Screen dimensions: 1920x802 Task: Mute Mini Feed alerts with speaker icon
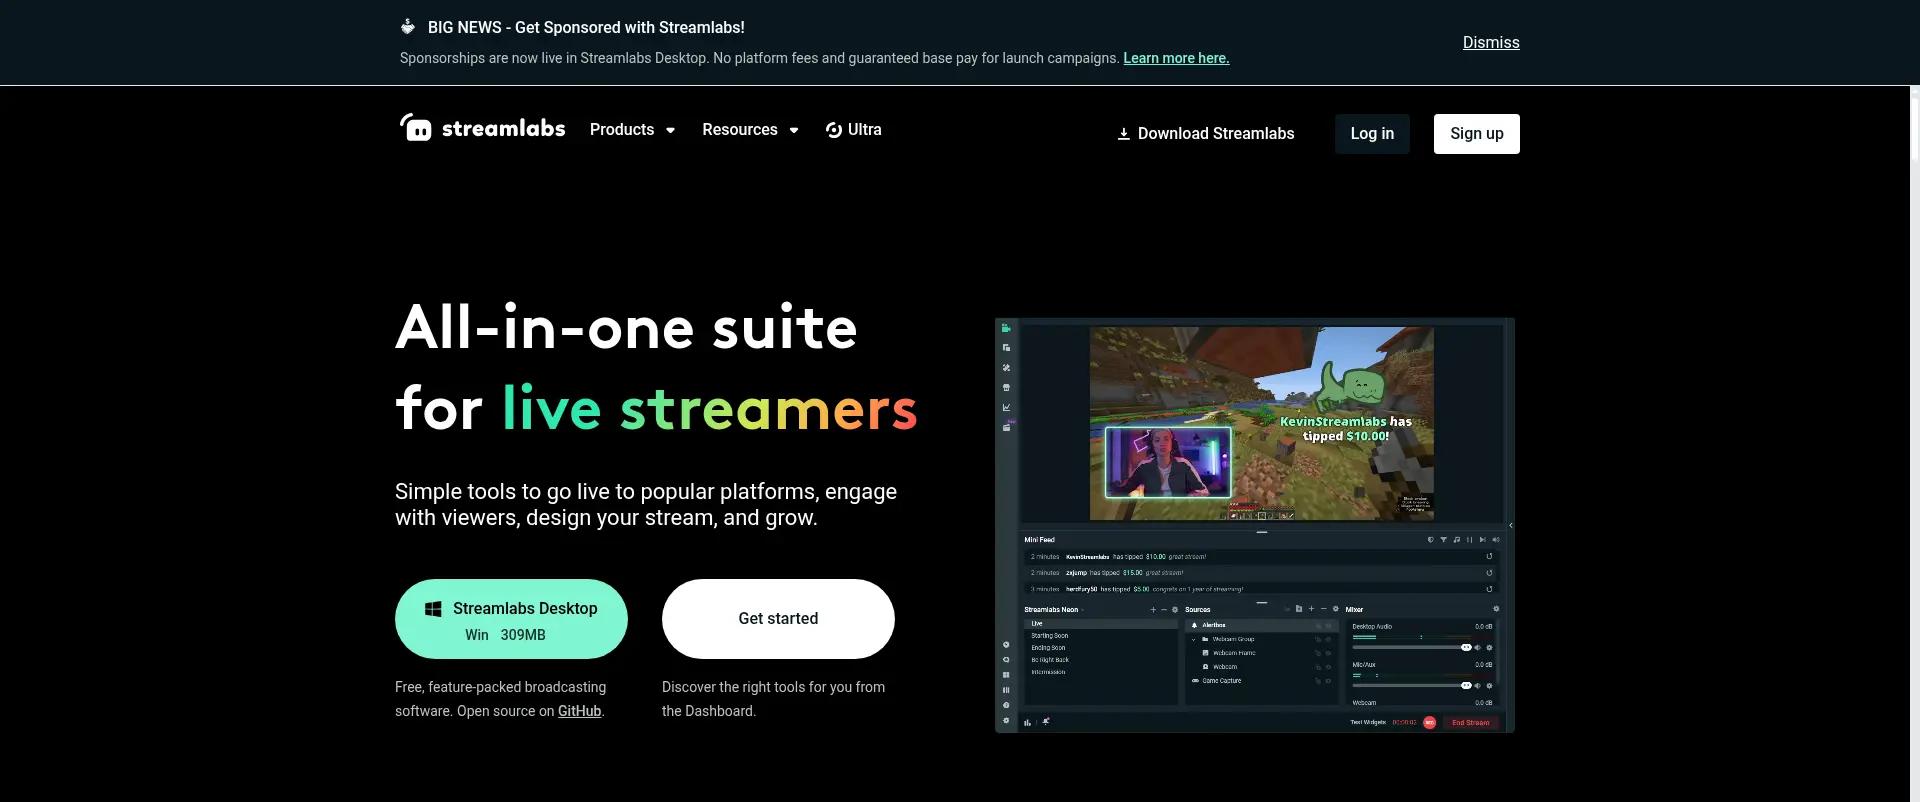click(x=1496, y=540)
